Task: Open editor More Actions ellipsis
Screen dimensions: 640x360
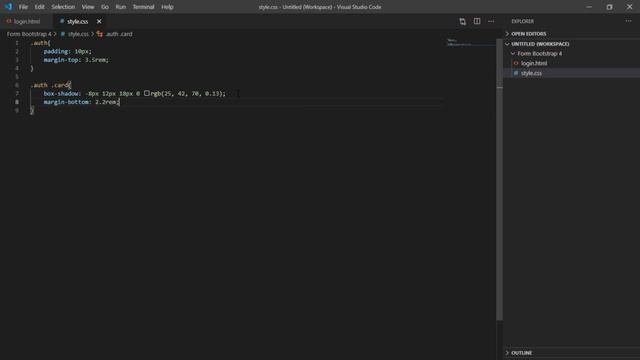Action: 491,21
